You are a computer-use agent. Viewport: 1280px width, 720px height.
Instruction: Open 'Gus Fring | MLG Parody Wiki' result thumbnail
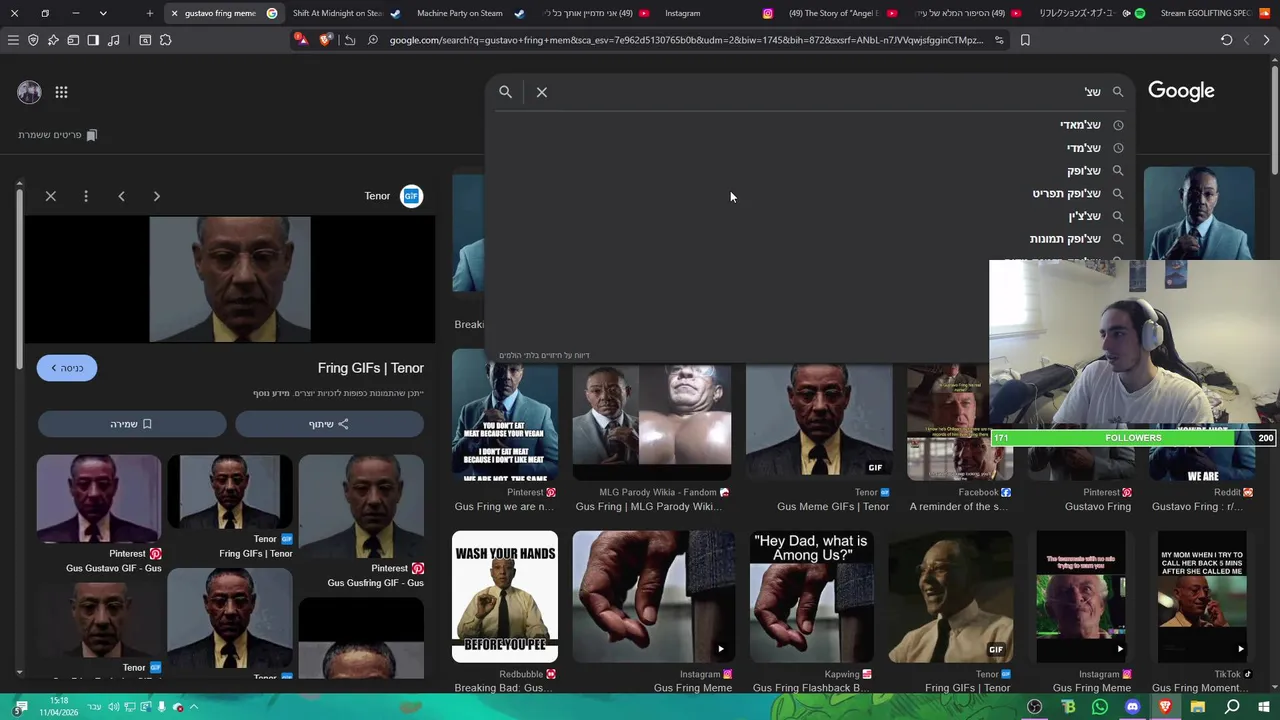pos(652,423)
